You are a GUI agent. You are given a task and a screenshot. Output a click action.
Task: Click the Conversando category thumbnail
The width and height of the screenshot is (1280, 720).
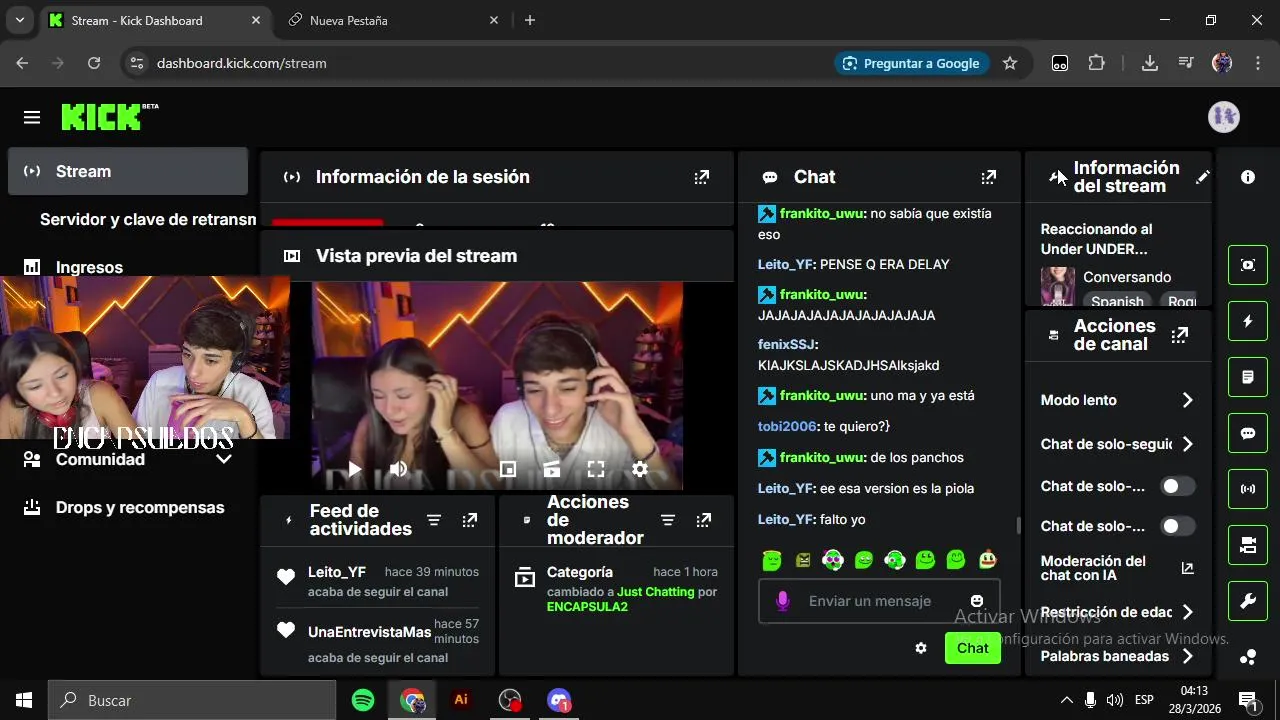1058,286
